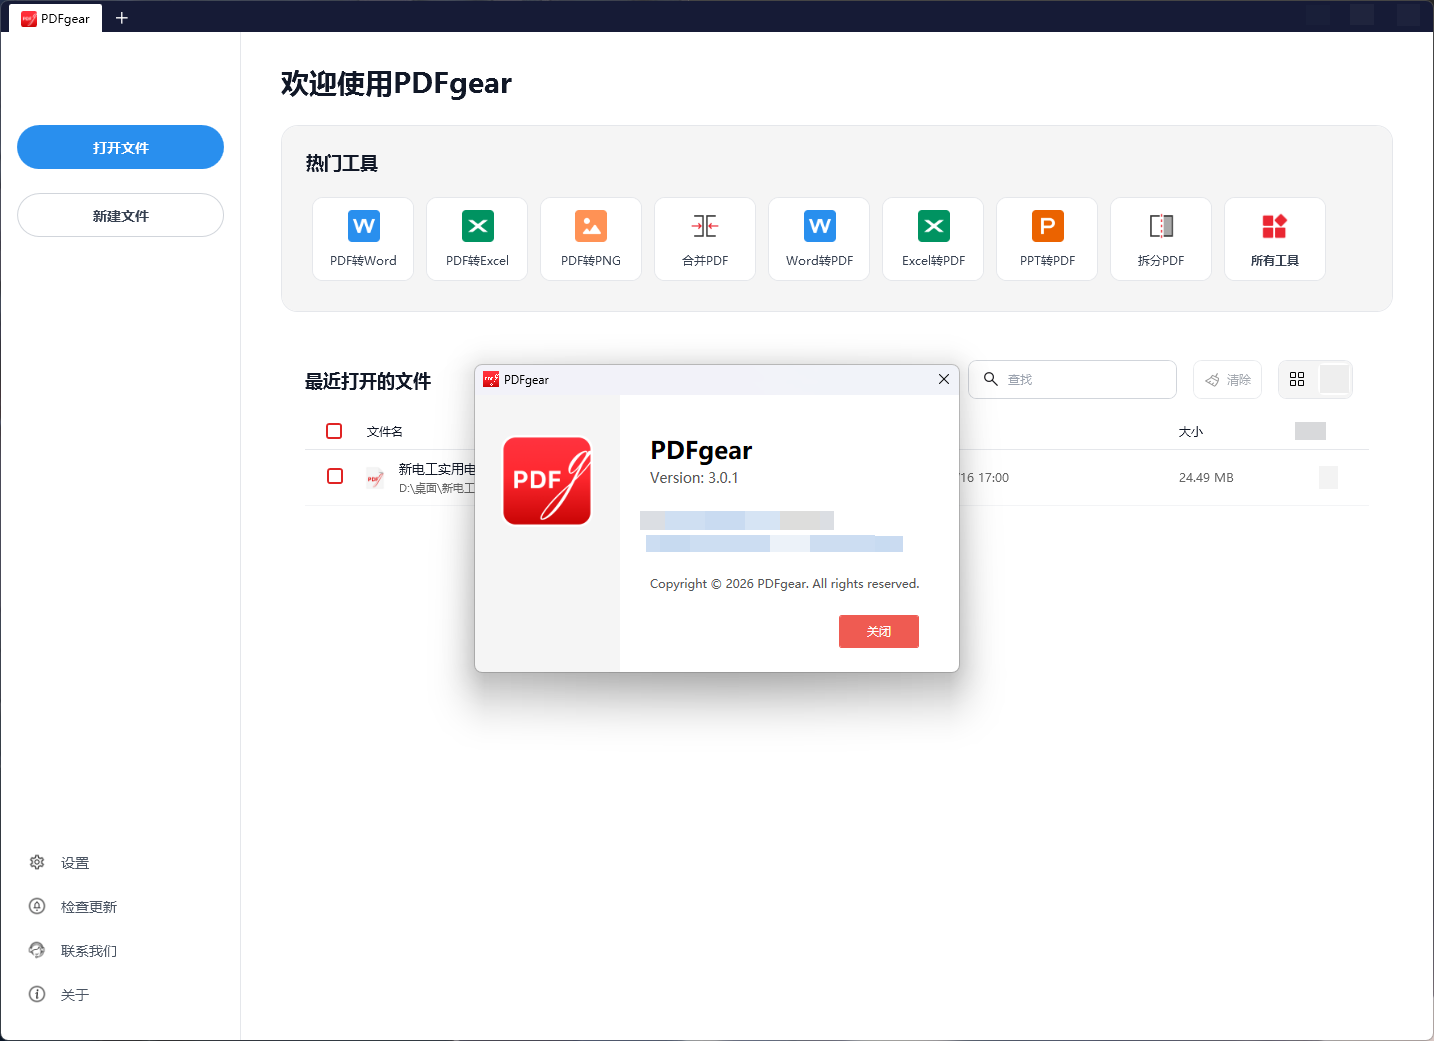Click the 新建文件 new file button

(120, 215)
